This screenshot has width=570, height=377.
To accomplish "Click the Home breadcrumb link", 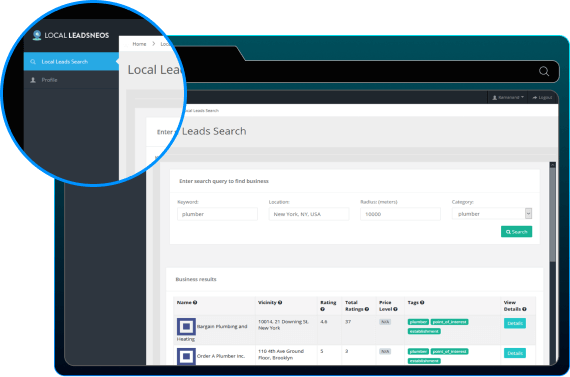I will (x=139, y=44).
